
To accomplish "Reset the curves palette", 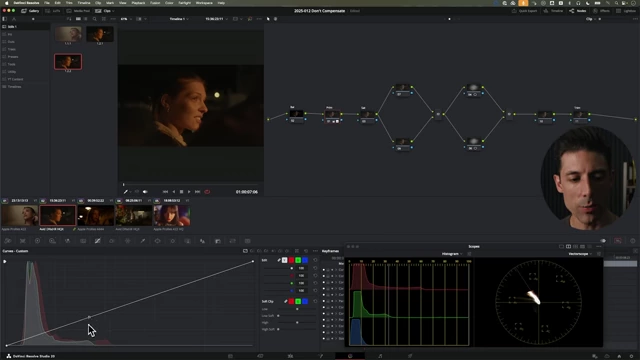I will [x=306, y=251].
